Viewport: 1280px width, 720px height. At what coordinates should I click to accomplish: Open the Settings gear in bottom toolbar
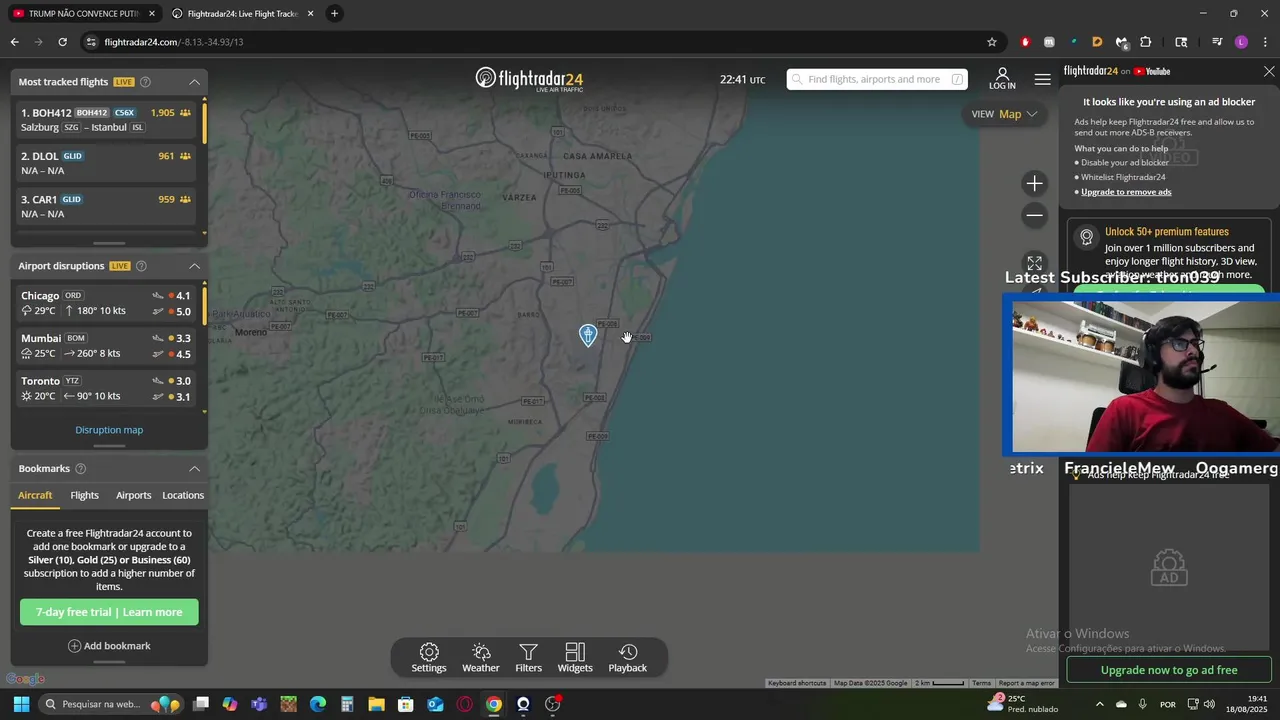(429, 658)
